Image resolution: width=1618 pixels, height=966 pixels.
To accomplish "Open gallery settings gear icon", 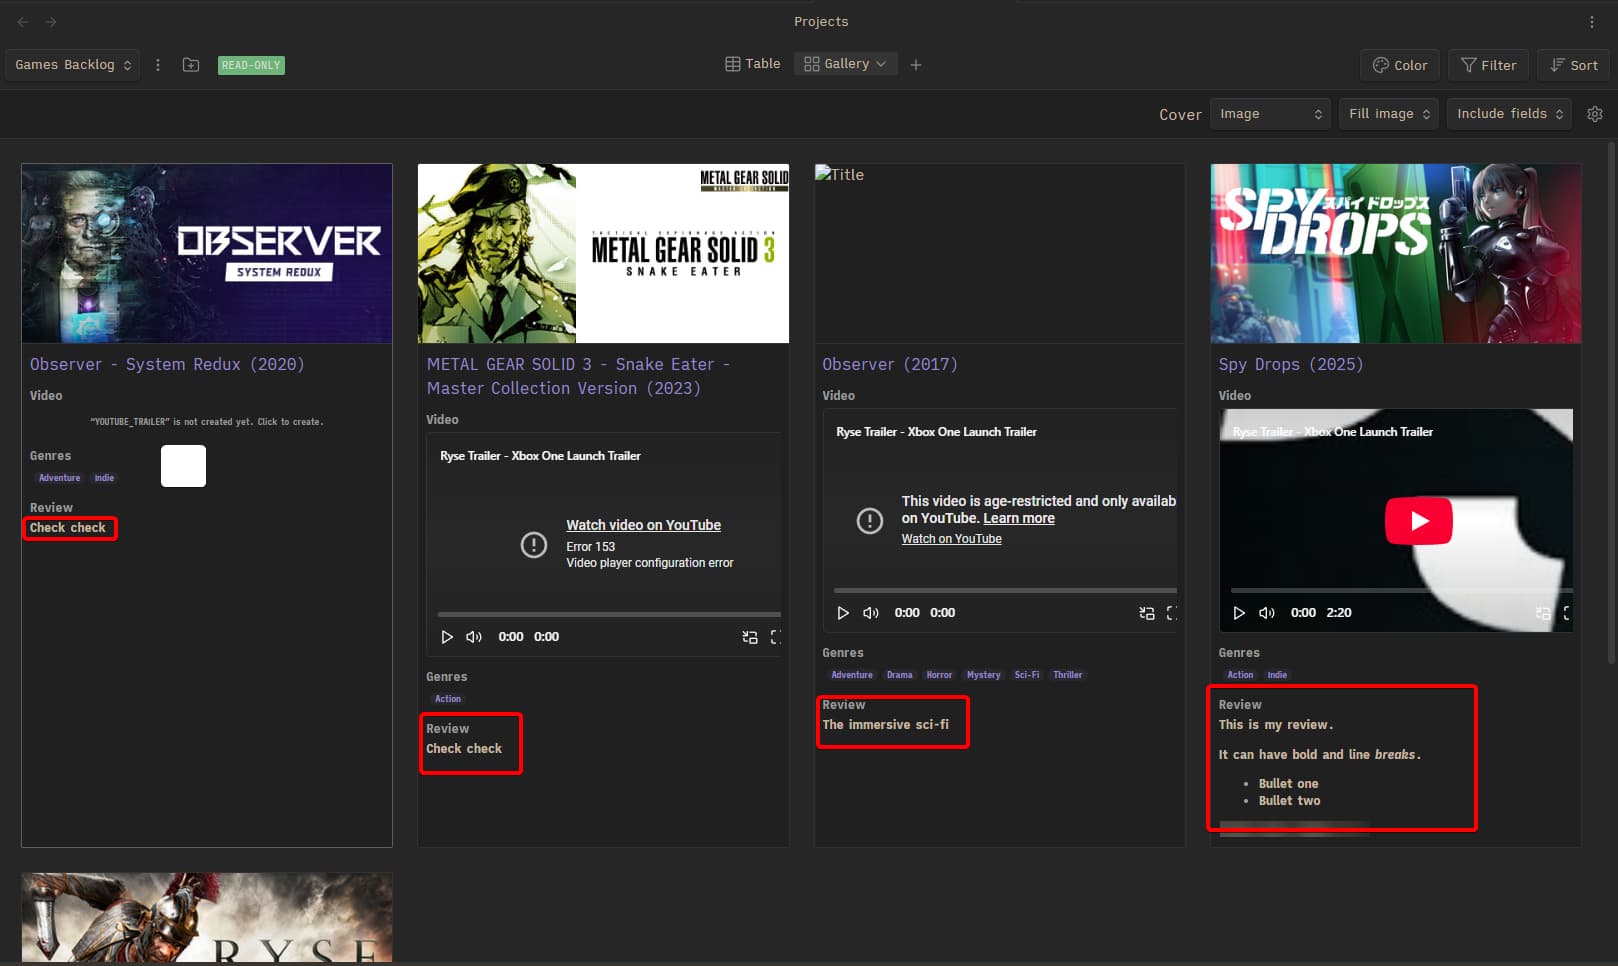I will 1595,114.
